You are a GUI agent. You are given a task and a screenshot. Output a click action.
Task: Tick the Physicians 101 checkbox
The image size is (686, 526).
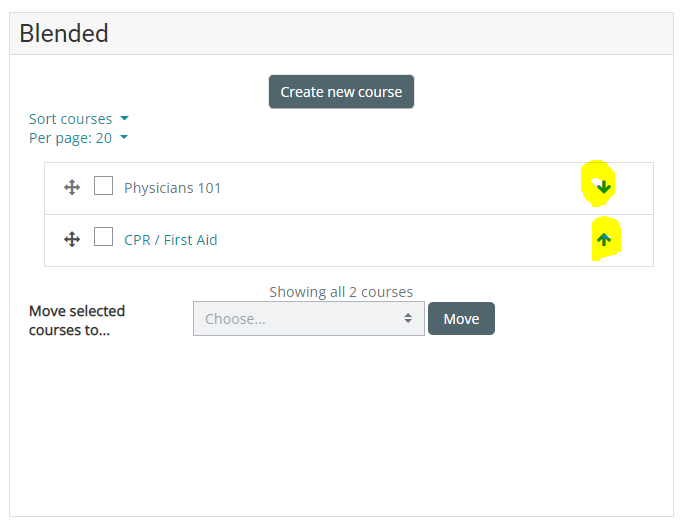pos(103,186)
